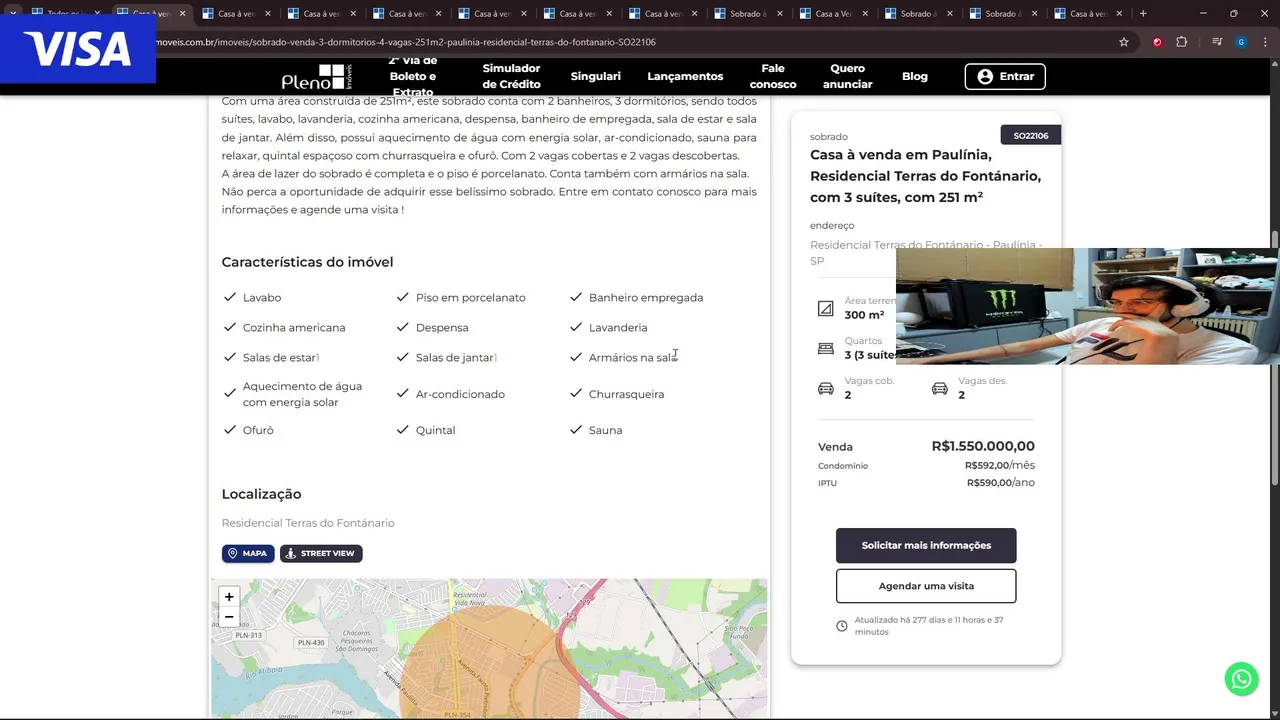
Task: Click the 'Armários na sala' feature
Action: pyautogui.click(x=633, y=357)
